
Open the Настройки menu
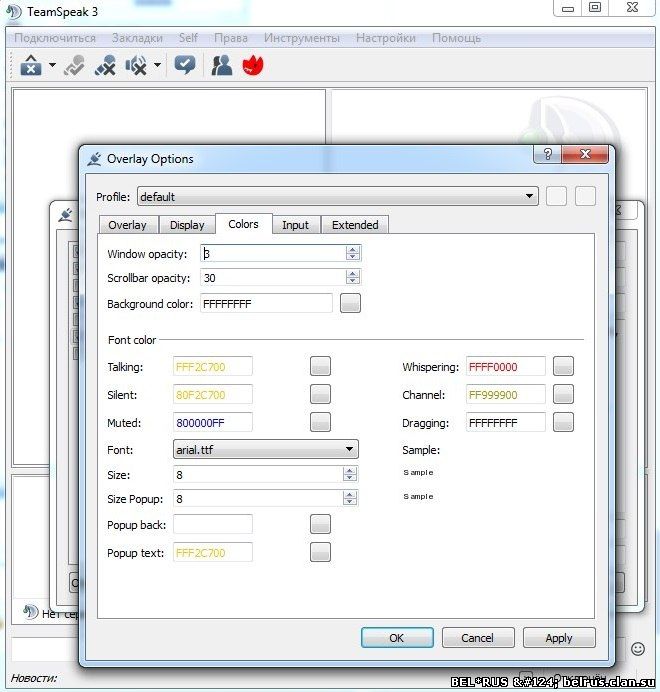[386, 38]
